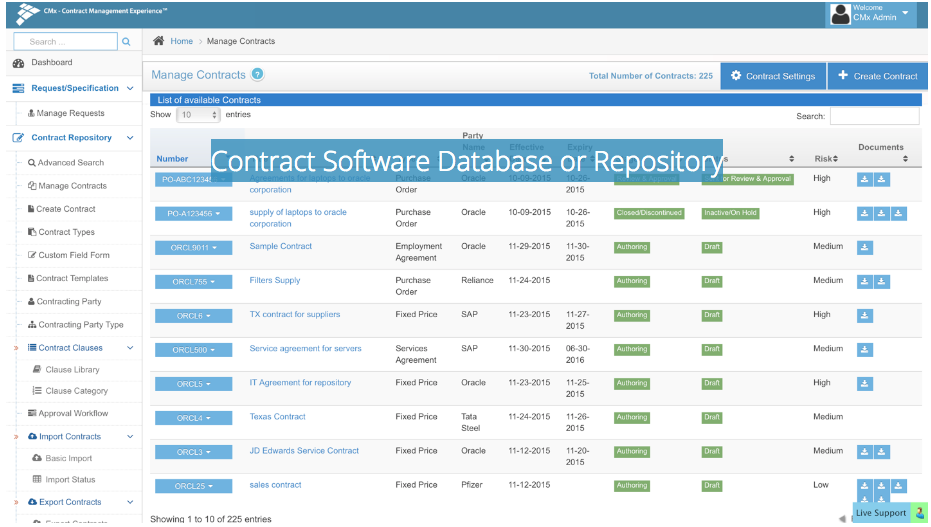
Task: Open Manage Requests in sidebar
Action: [x=70, y=113]
